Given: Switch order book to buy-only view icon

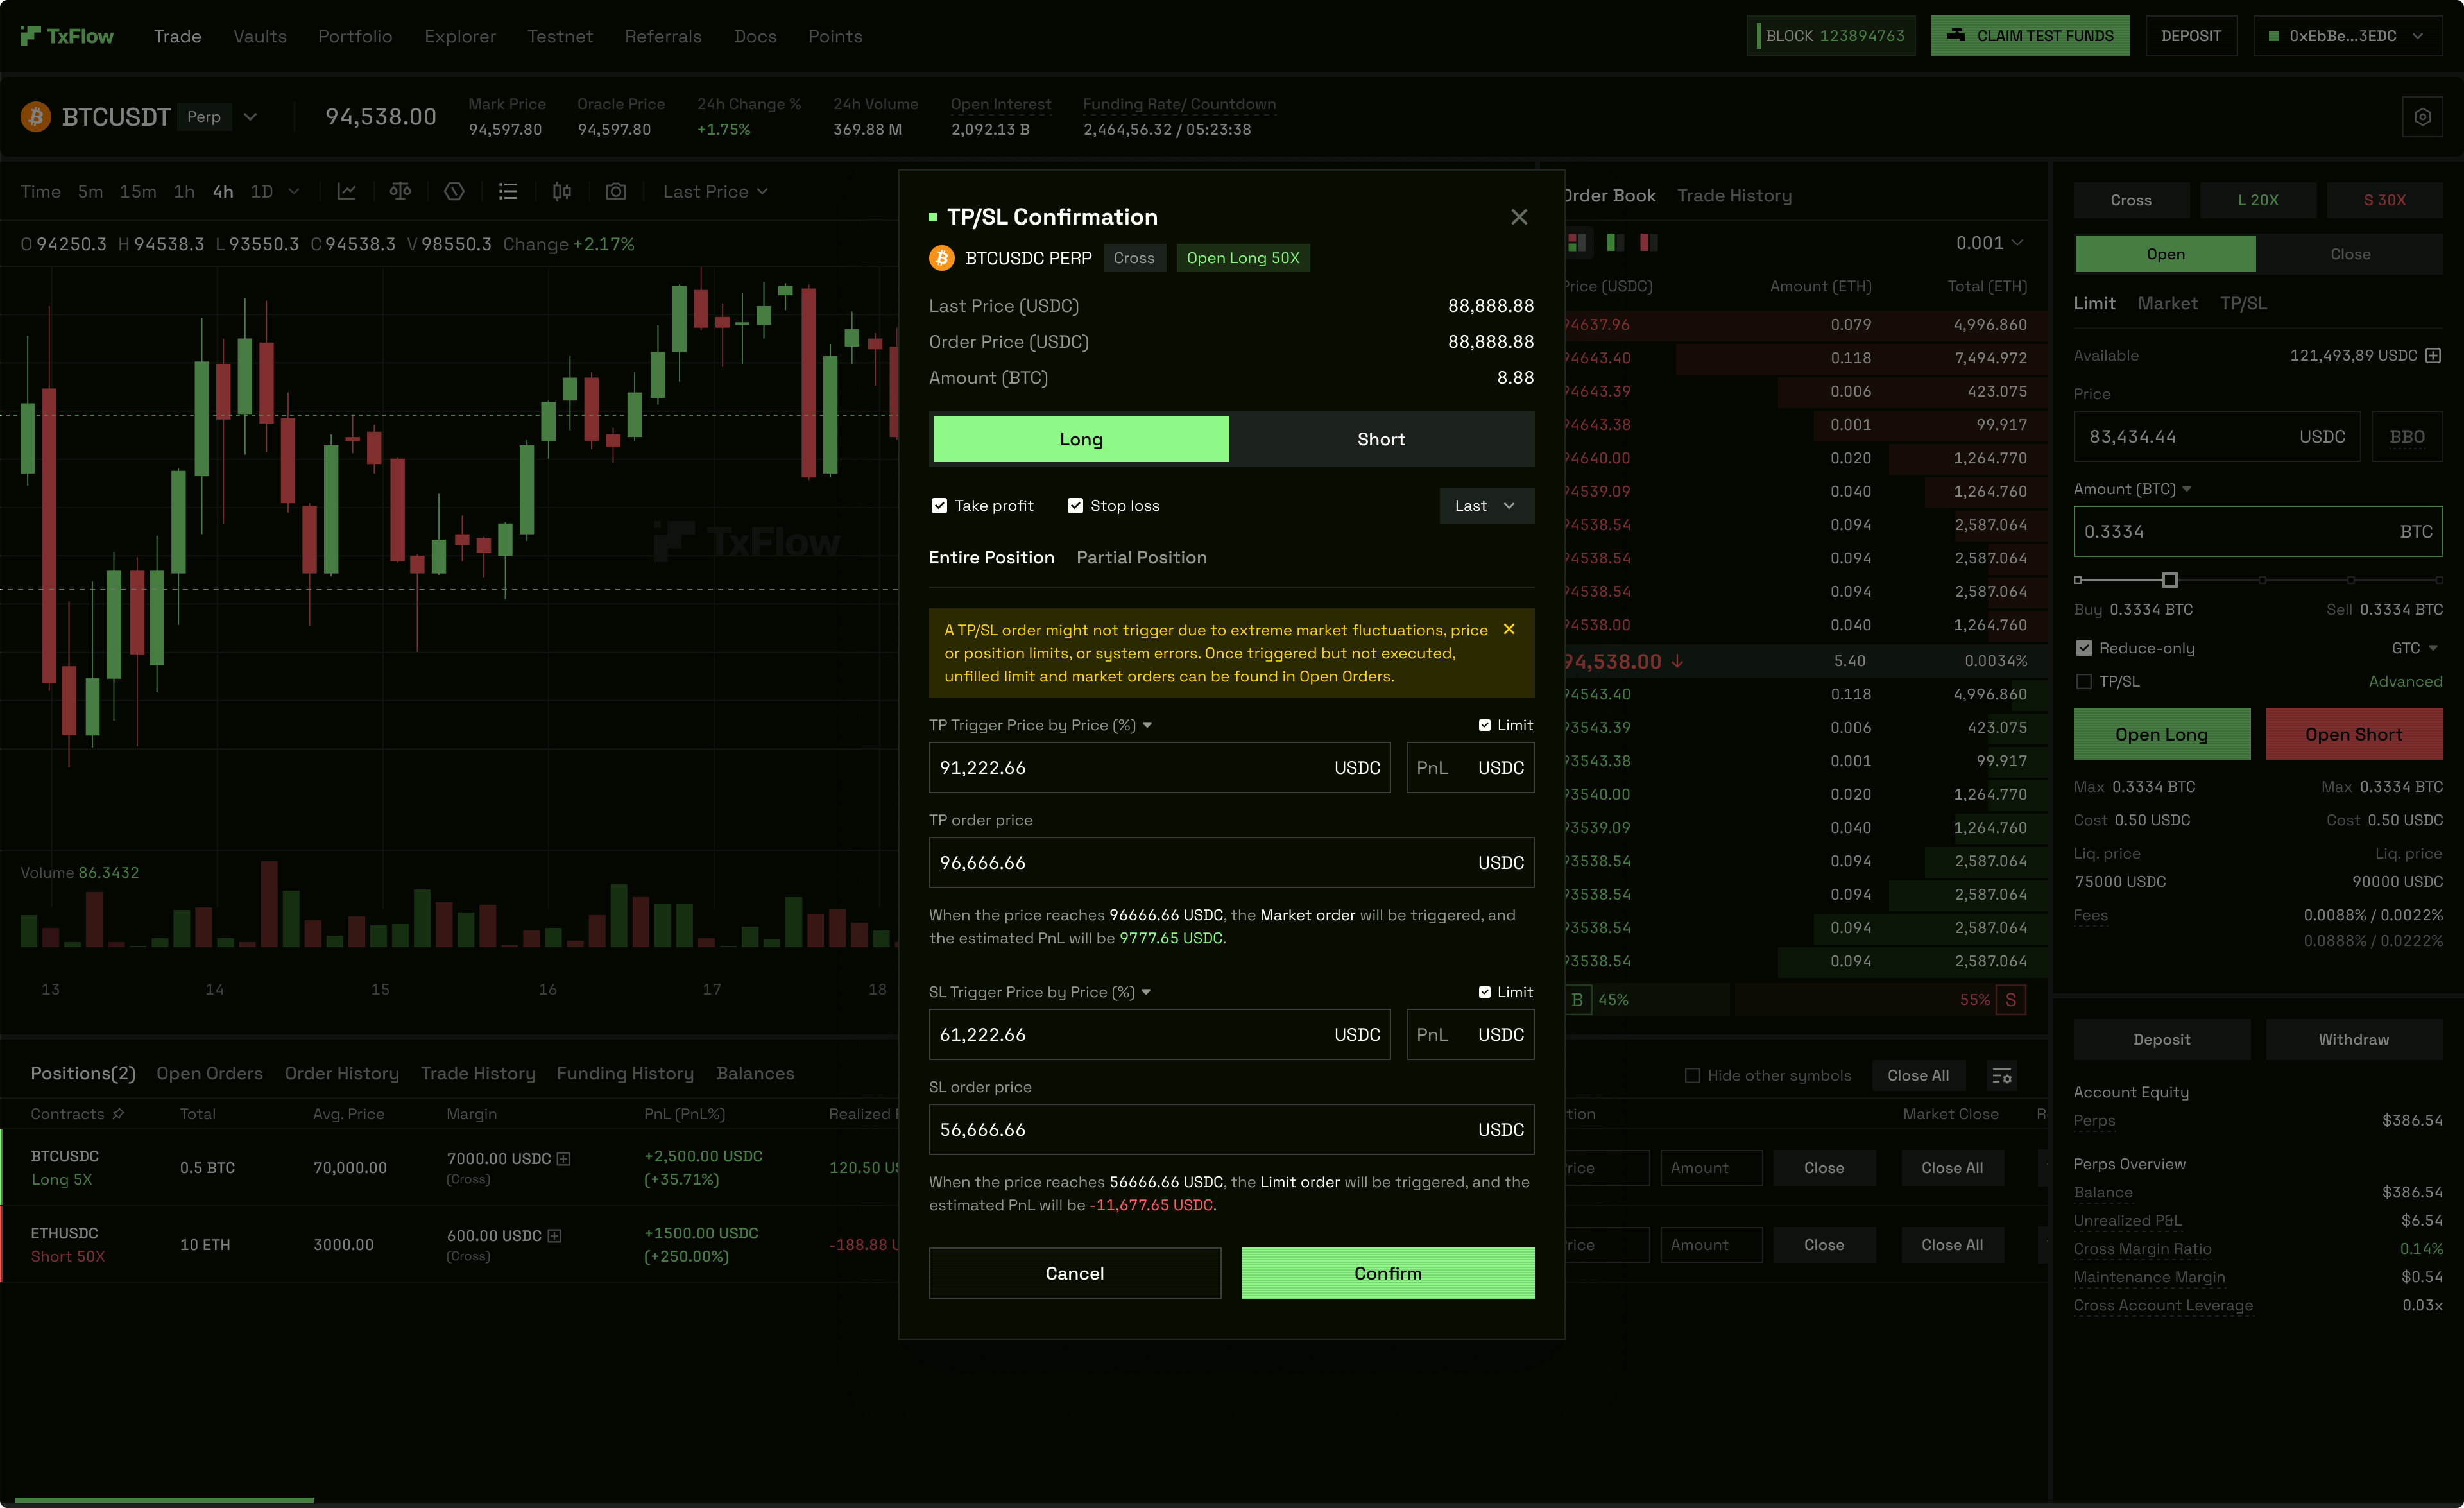Looking at the screenshot, I should 1615,242.
